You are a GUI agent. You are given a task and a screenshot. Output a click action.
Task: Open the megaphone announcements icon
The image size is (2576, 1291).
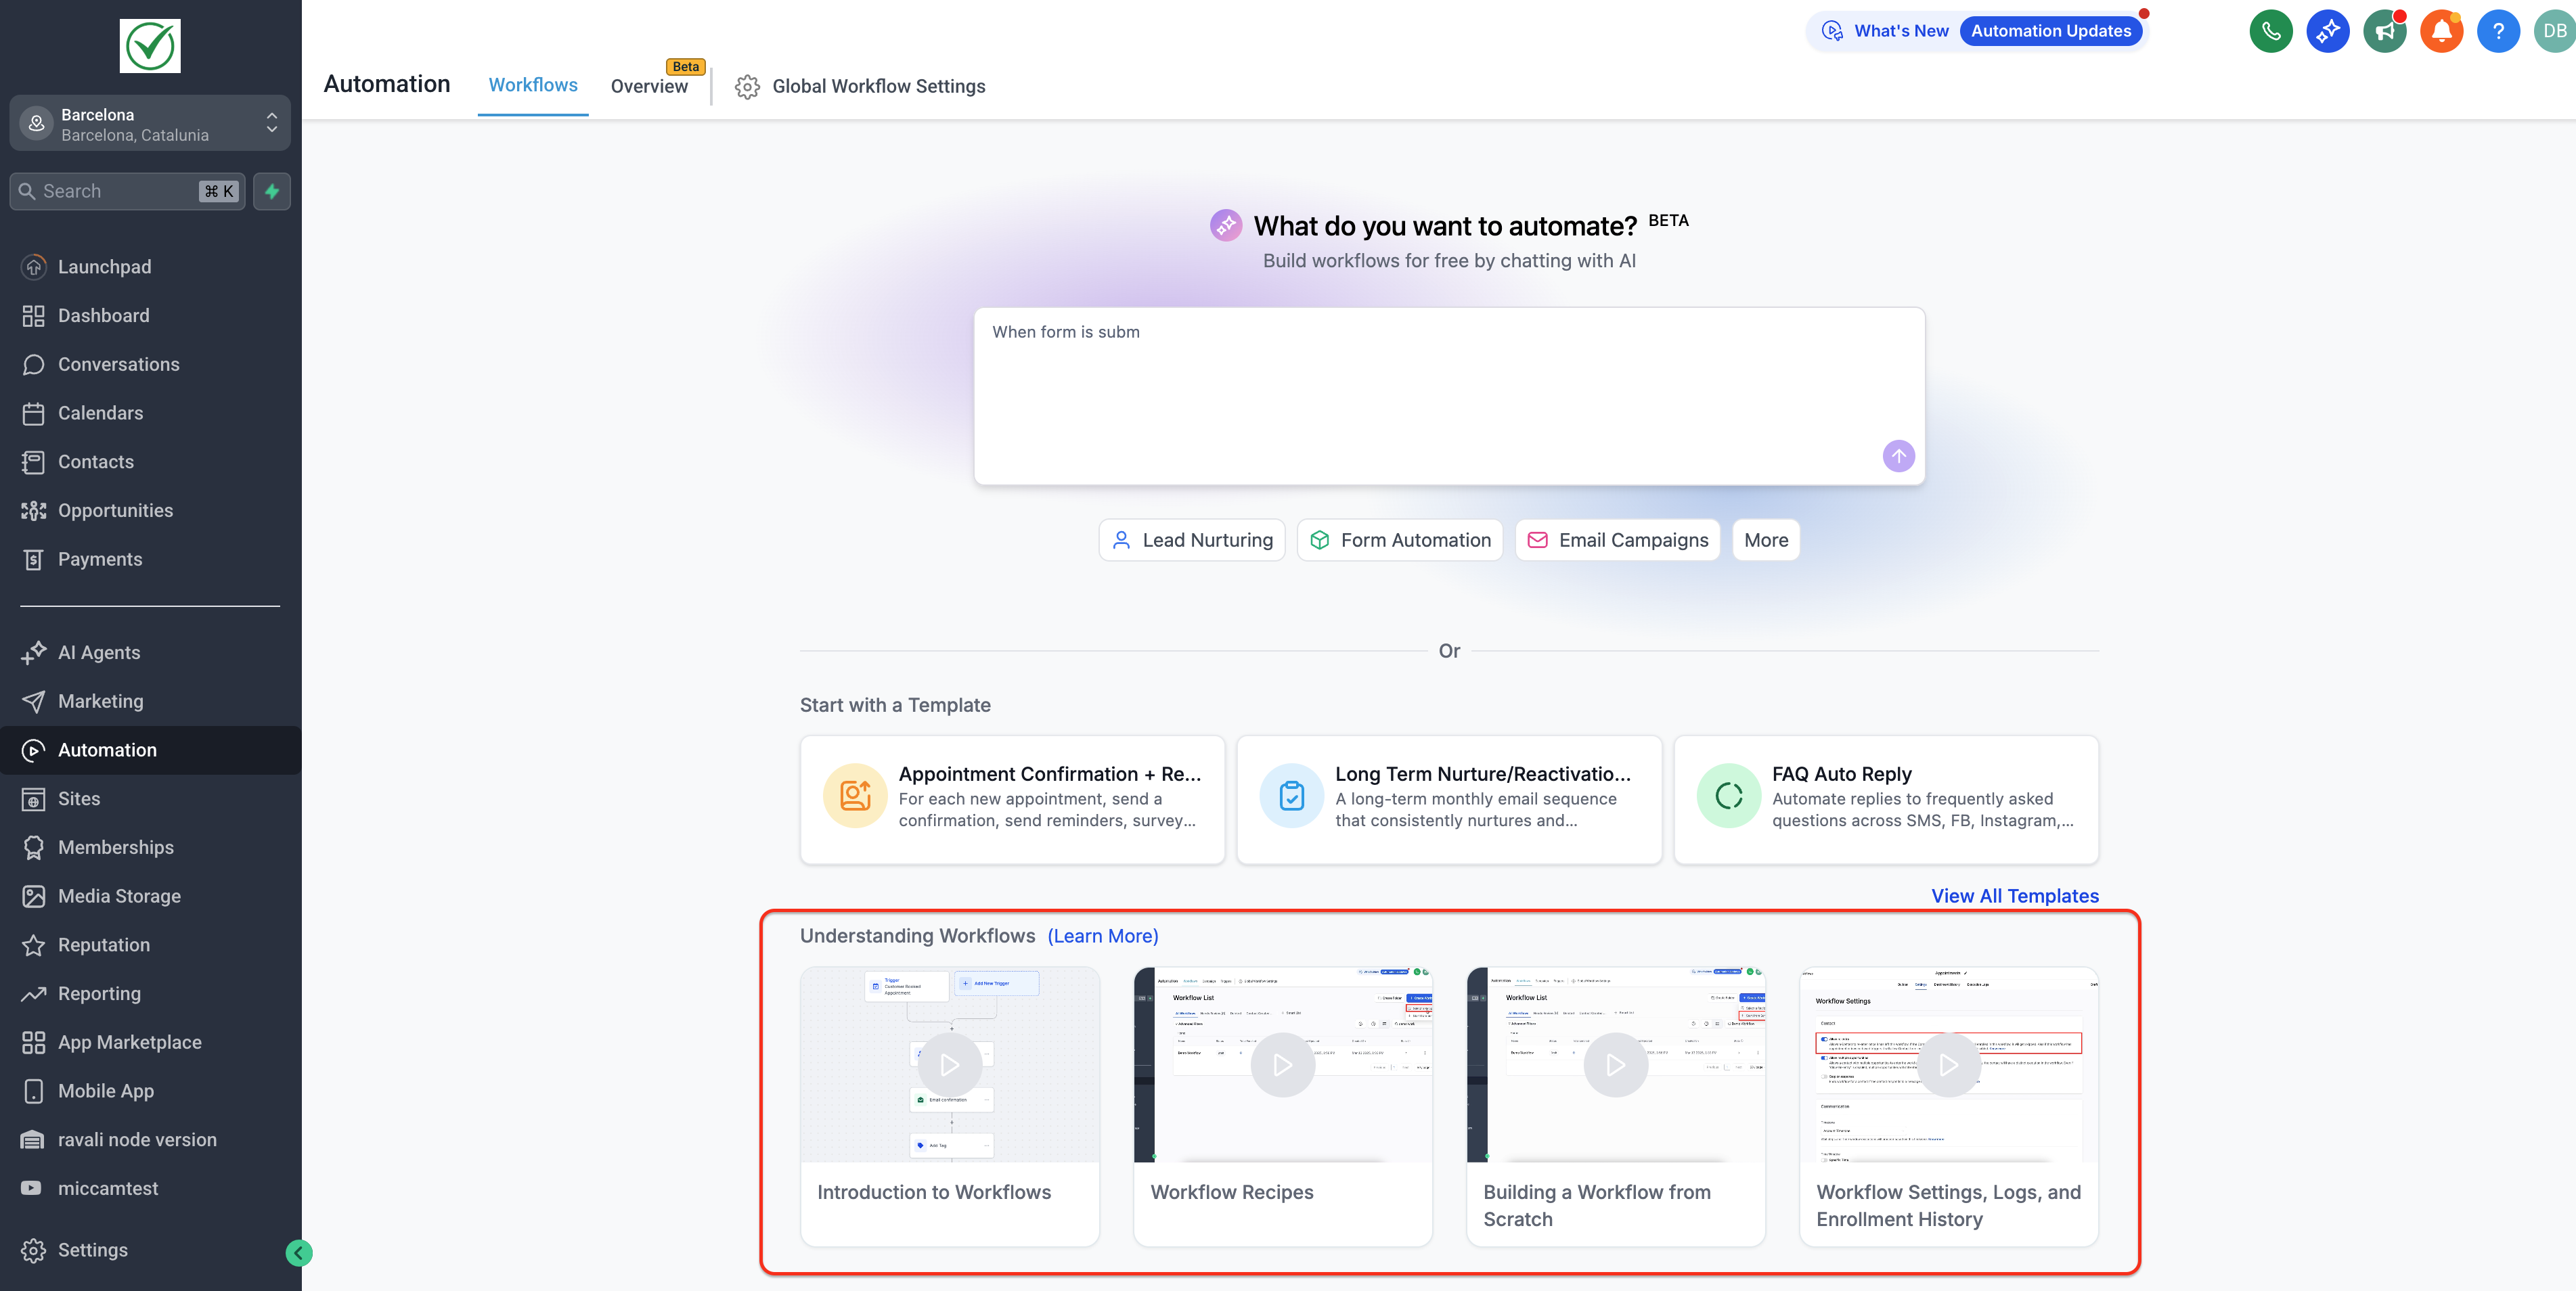pos(2384,31)
